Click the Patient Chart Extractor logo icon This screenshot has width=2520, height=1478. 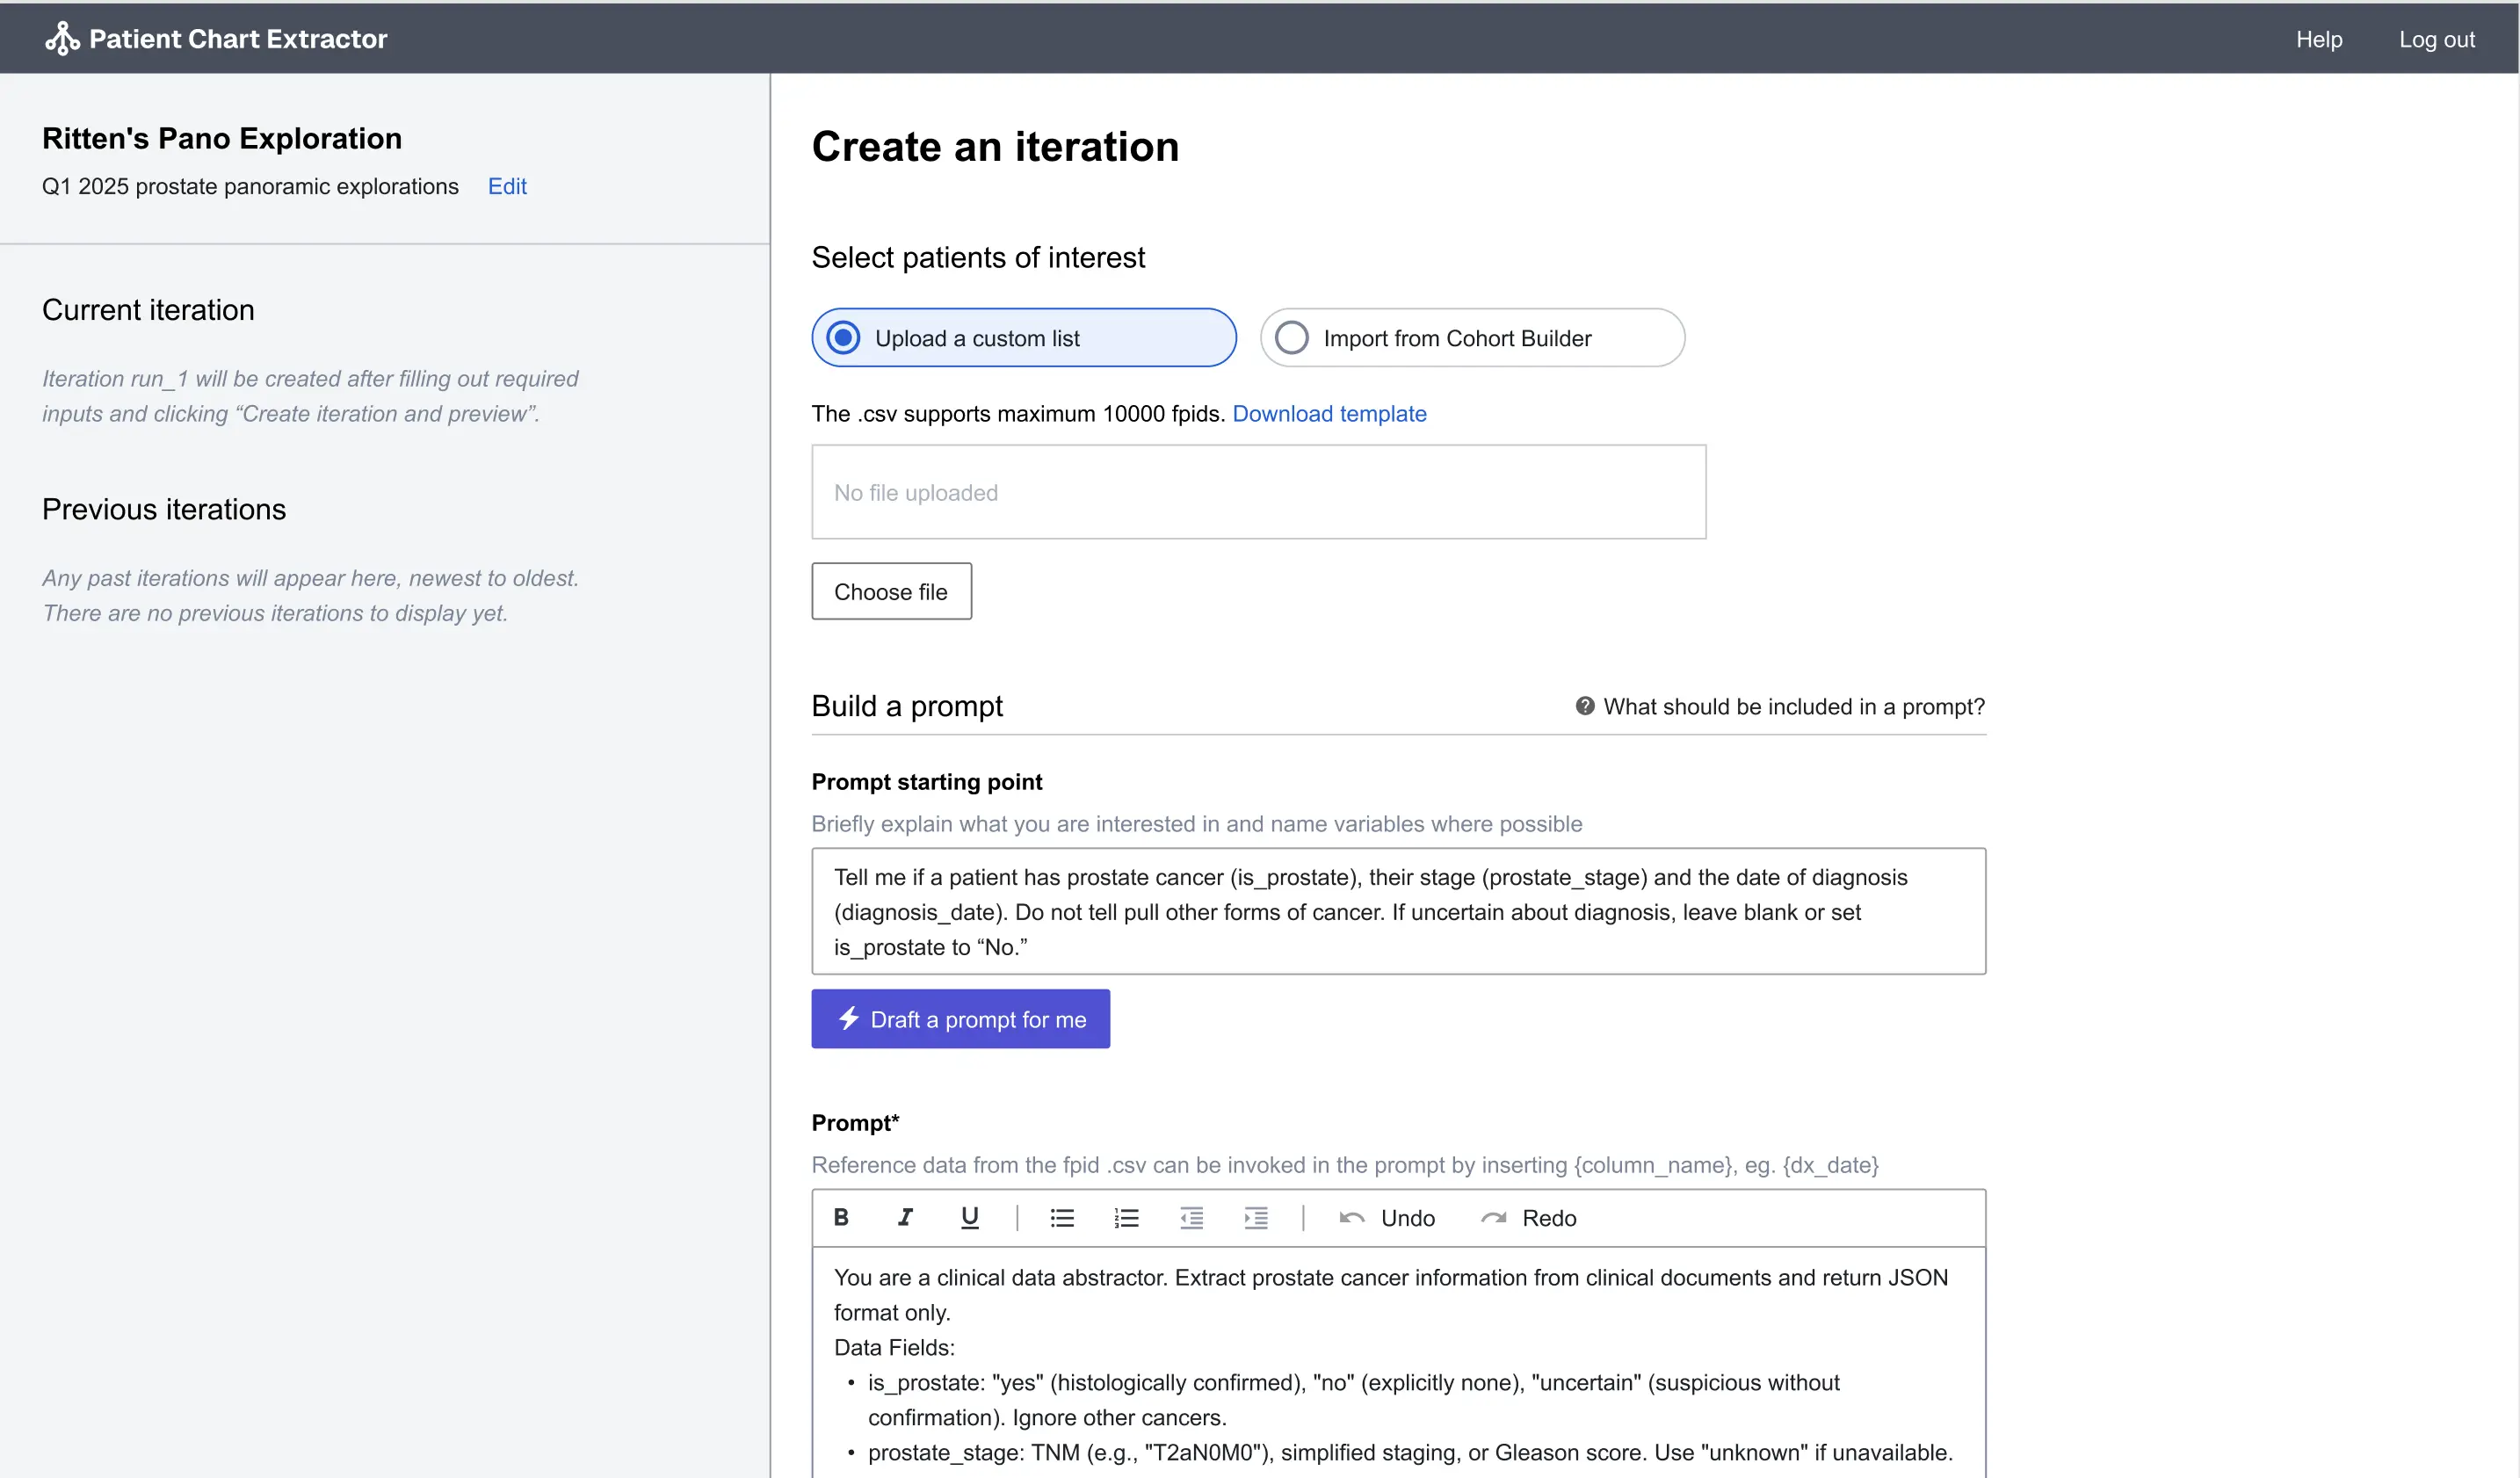coord(62,39)
